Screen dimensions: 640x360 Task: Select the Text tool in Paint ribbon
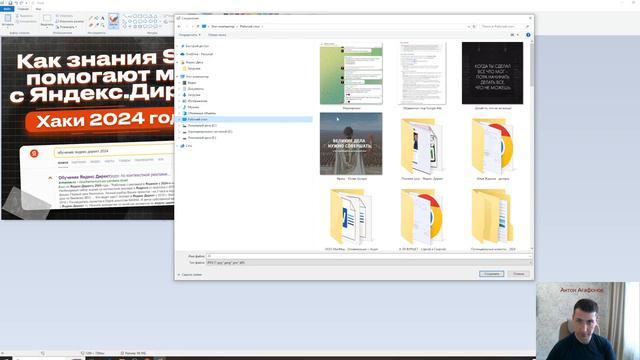[102, 18]
